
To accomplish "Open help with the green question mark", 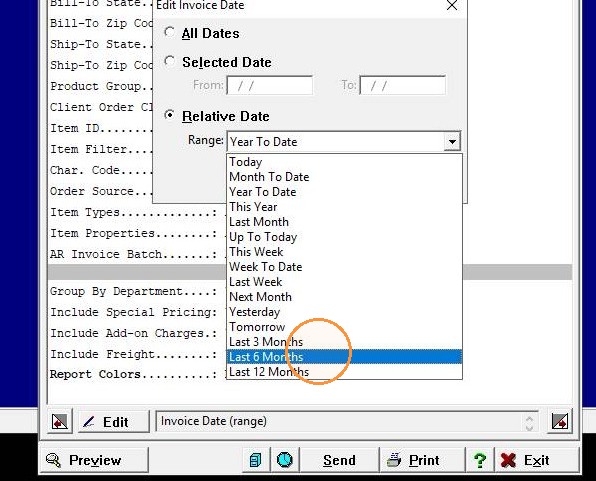I will click(x=480, y=460).
